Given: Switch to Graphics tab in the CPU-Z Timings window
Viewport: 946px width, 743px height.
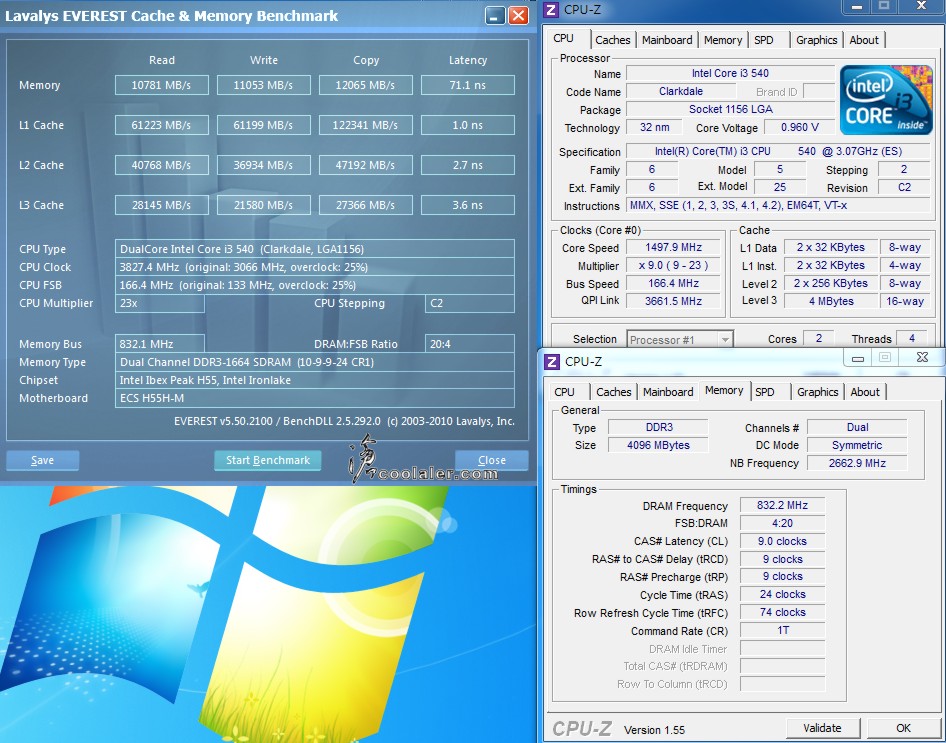Looking at the screenshot, I should (x=817, y=392).
